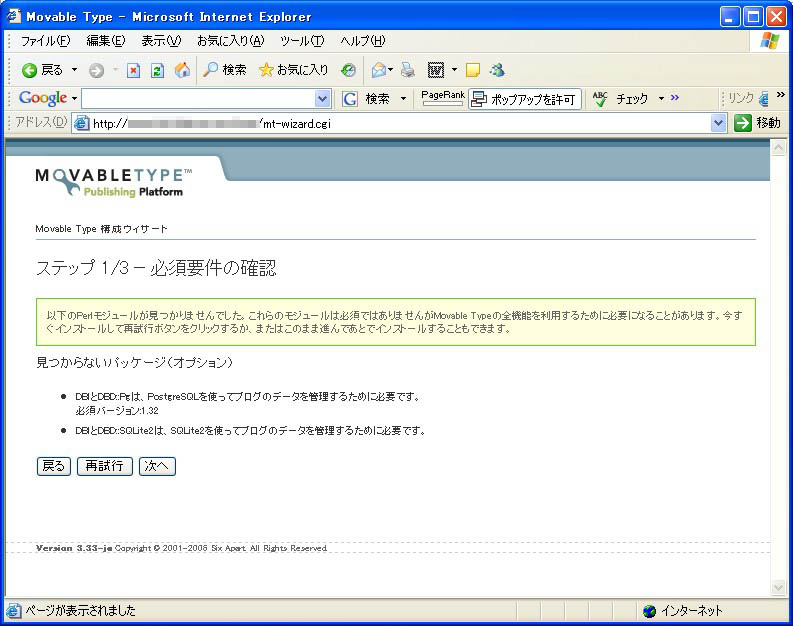Expand the Back button history dropdown arrow
793x626 pixels.
click(74, 70)
